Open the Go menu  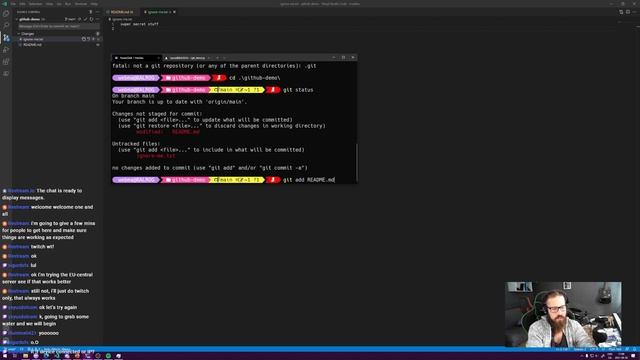pyautogui.click(x=59, y=4)
